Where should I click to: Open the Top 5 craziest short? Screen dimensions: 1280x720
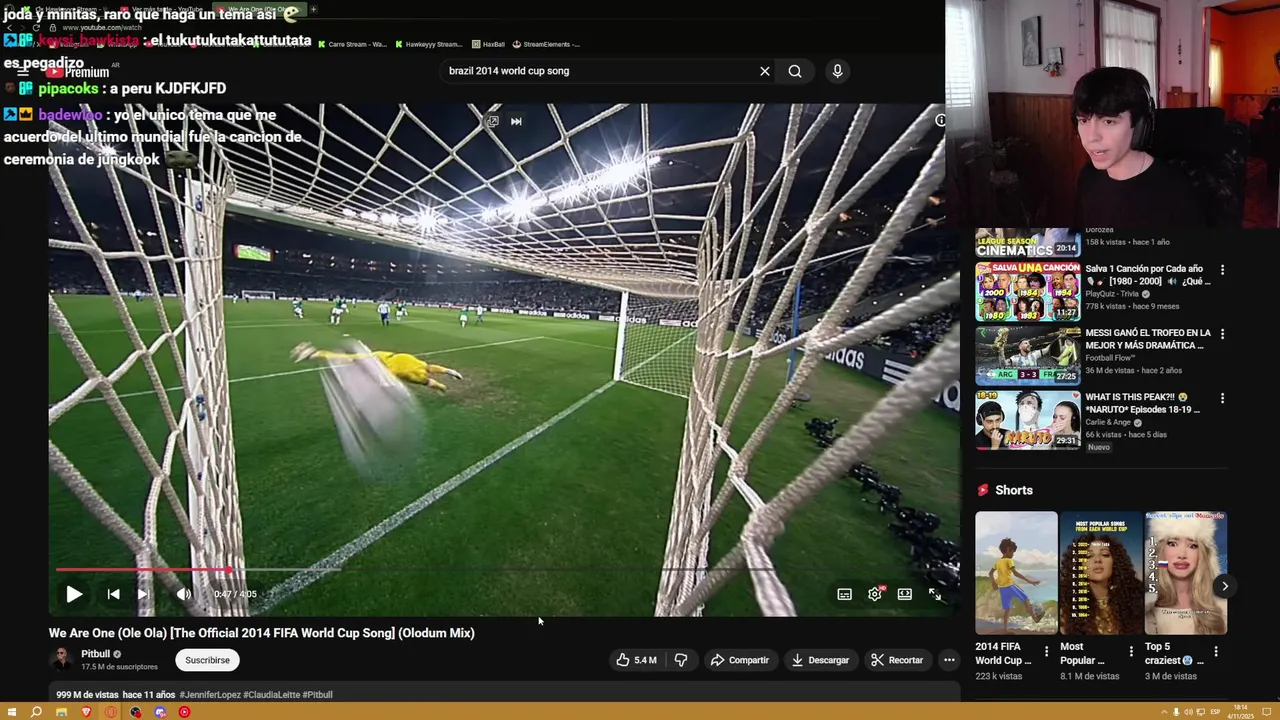[1185, 573]
